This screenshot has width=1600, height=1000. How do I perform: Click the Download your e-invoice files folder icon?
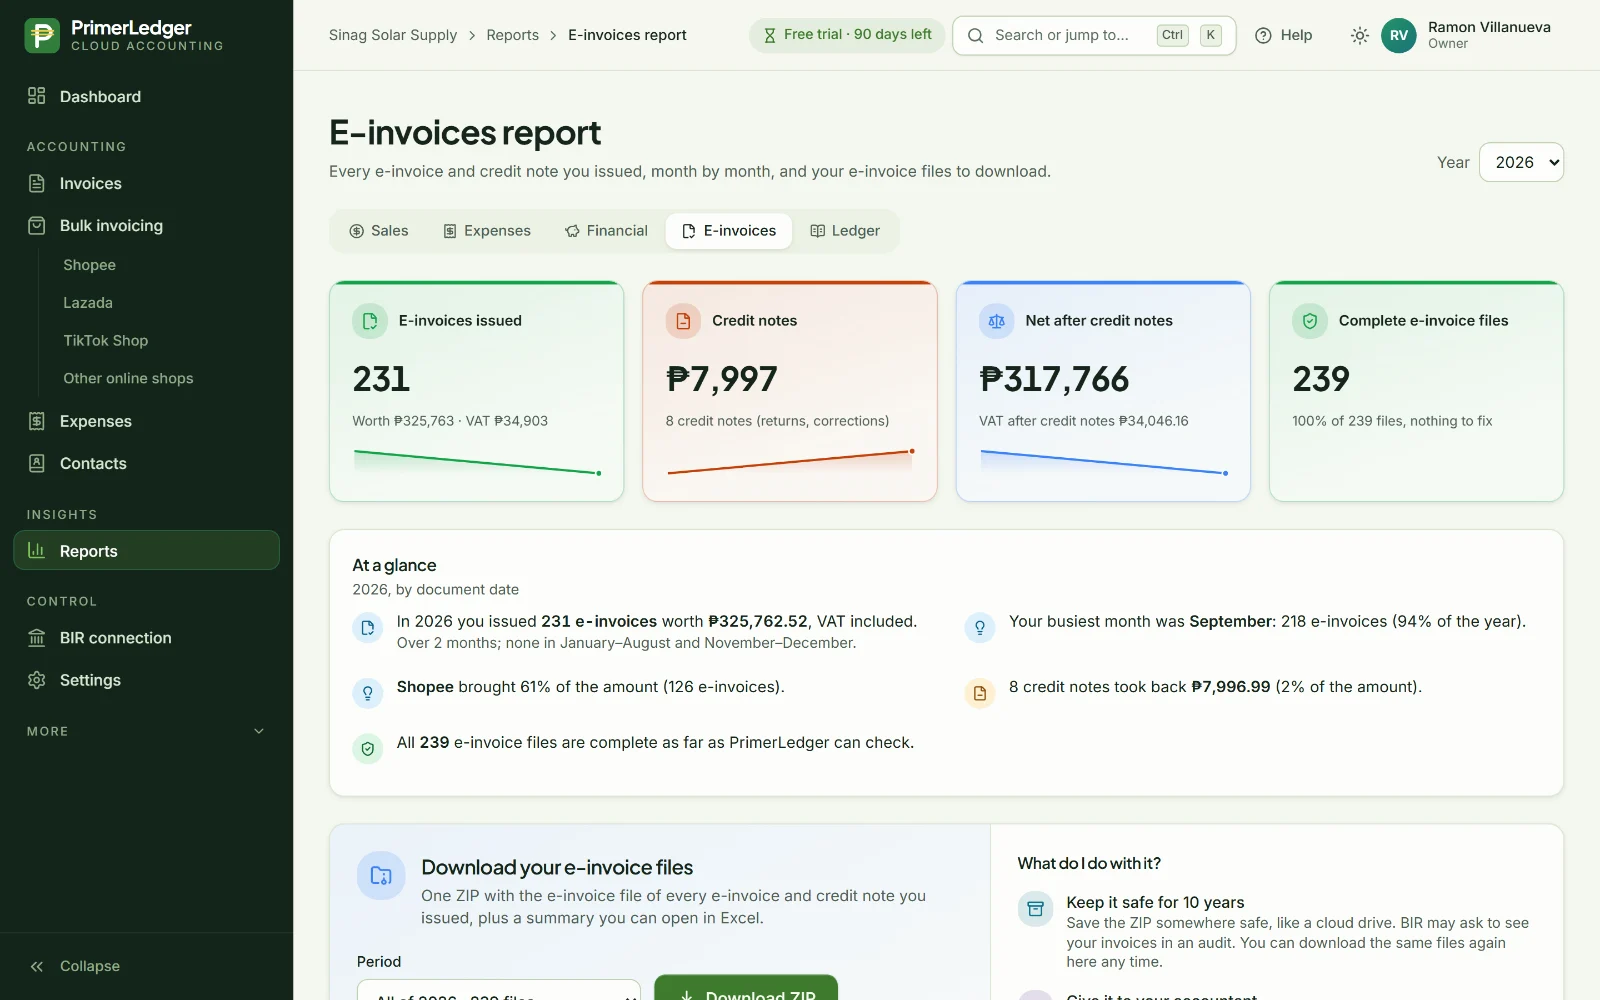pyautogui.click(x=381, y=876)
